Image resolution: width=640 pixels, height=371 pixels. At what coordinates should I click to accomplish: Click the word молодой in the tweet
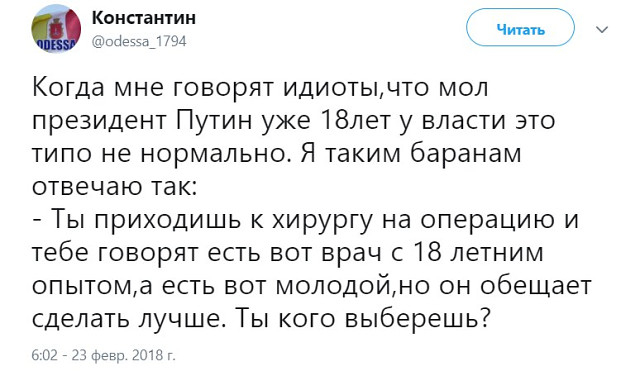334,286
